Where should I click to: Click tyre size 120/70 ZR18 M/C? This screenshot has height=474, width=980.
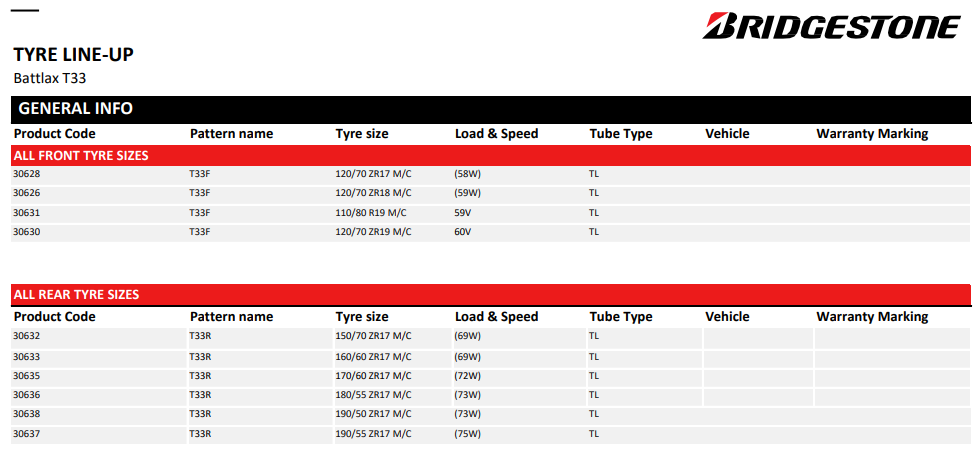click(374, 193)
